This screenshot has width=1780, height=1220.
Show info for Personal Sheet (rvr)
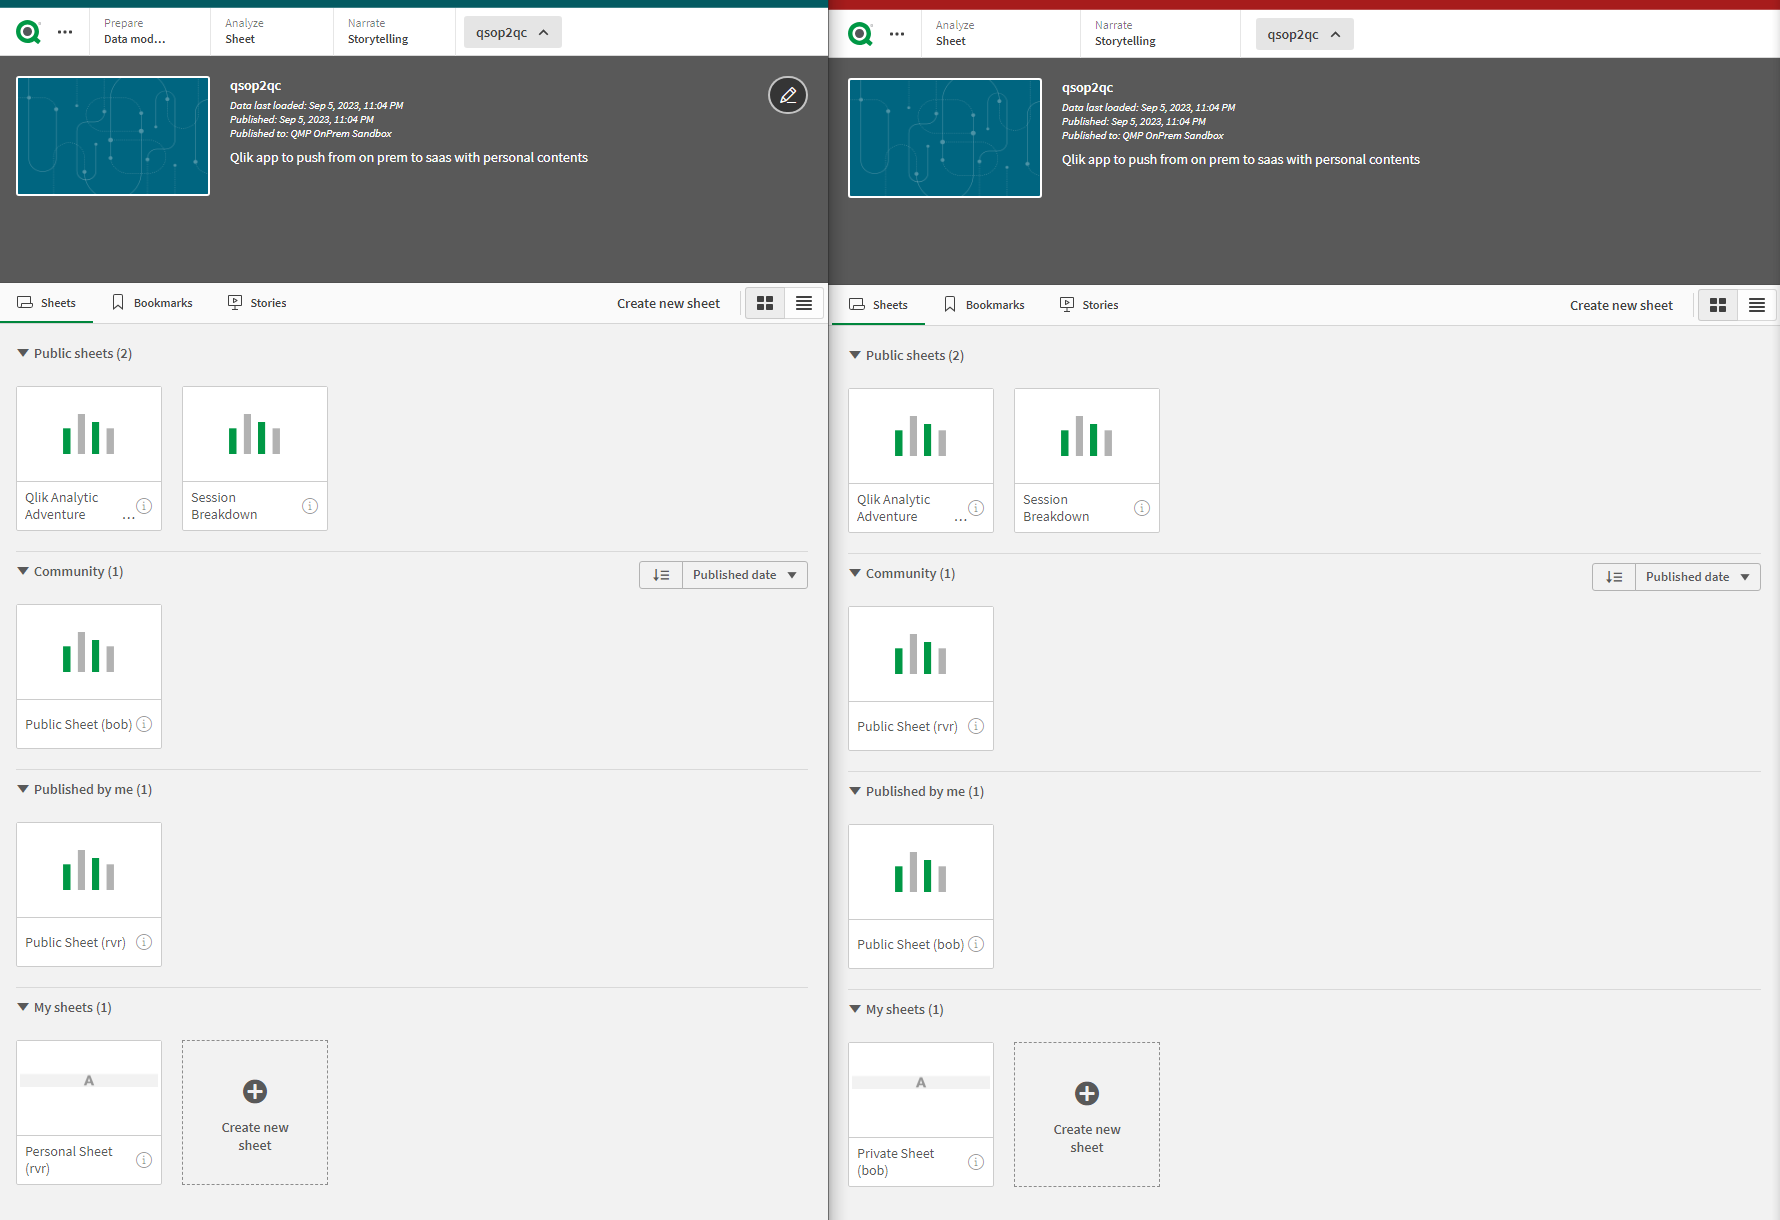click(144, 1160)
